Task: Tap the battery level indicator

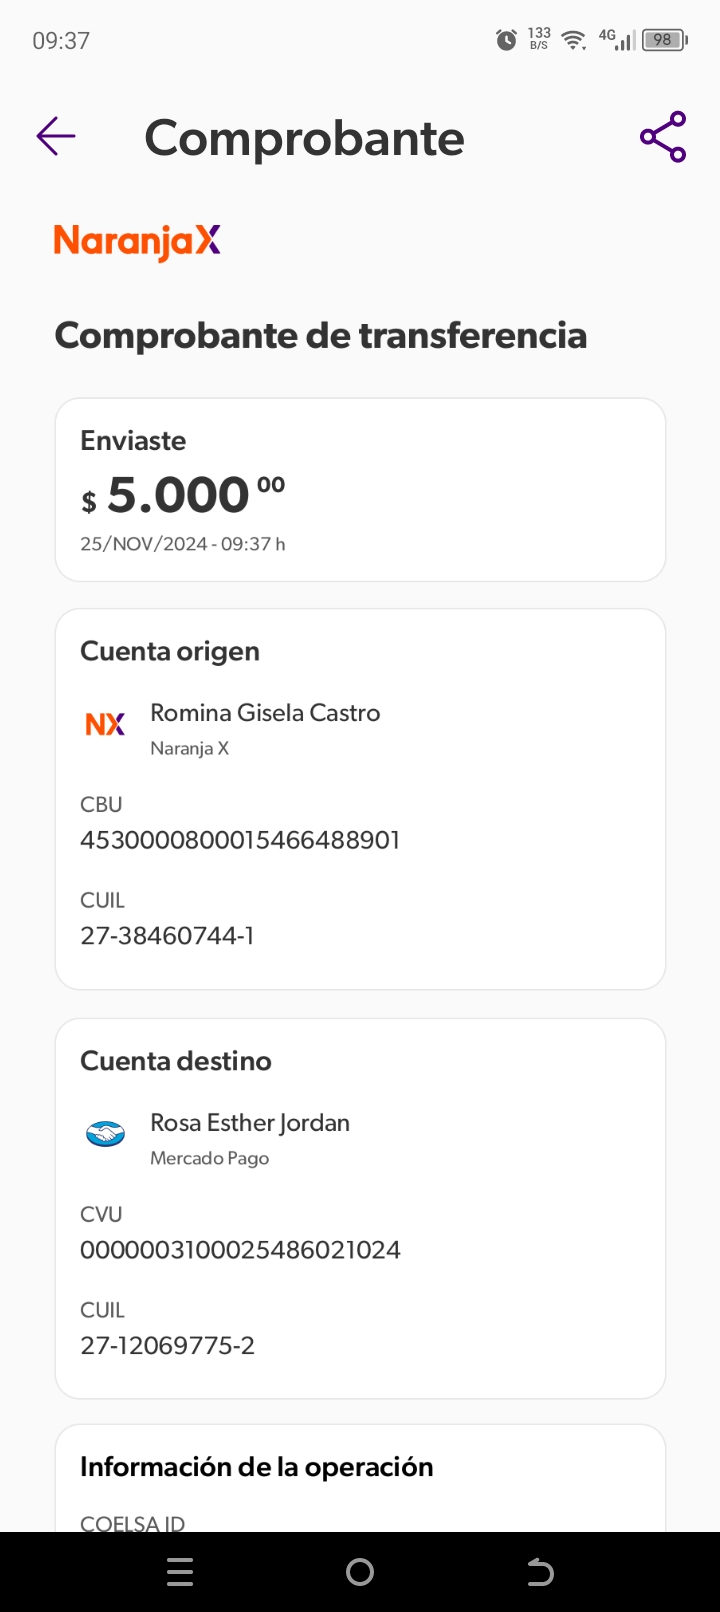Action: pos(663,40)
